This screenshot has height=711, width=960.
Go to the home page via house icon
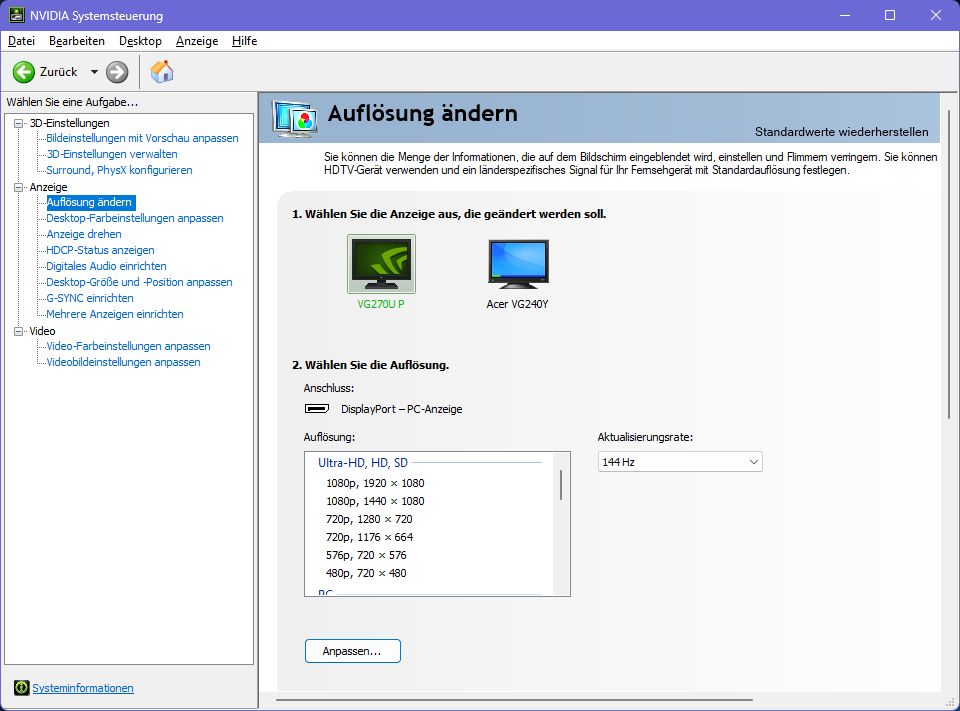coord(162,72)
